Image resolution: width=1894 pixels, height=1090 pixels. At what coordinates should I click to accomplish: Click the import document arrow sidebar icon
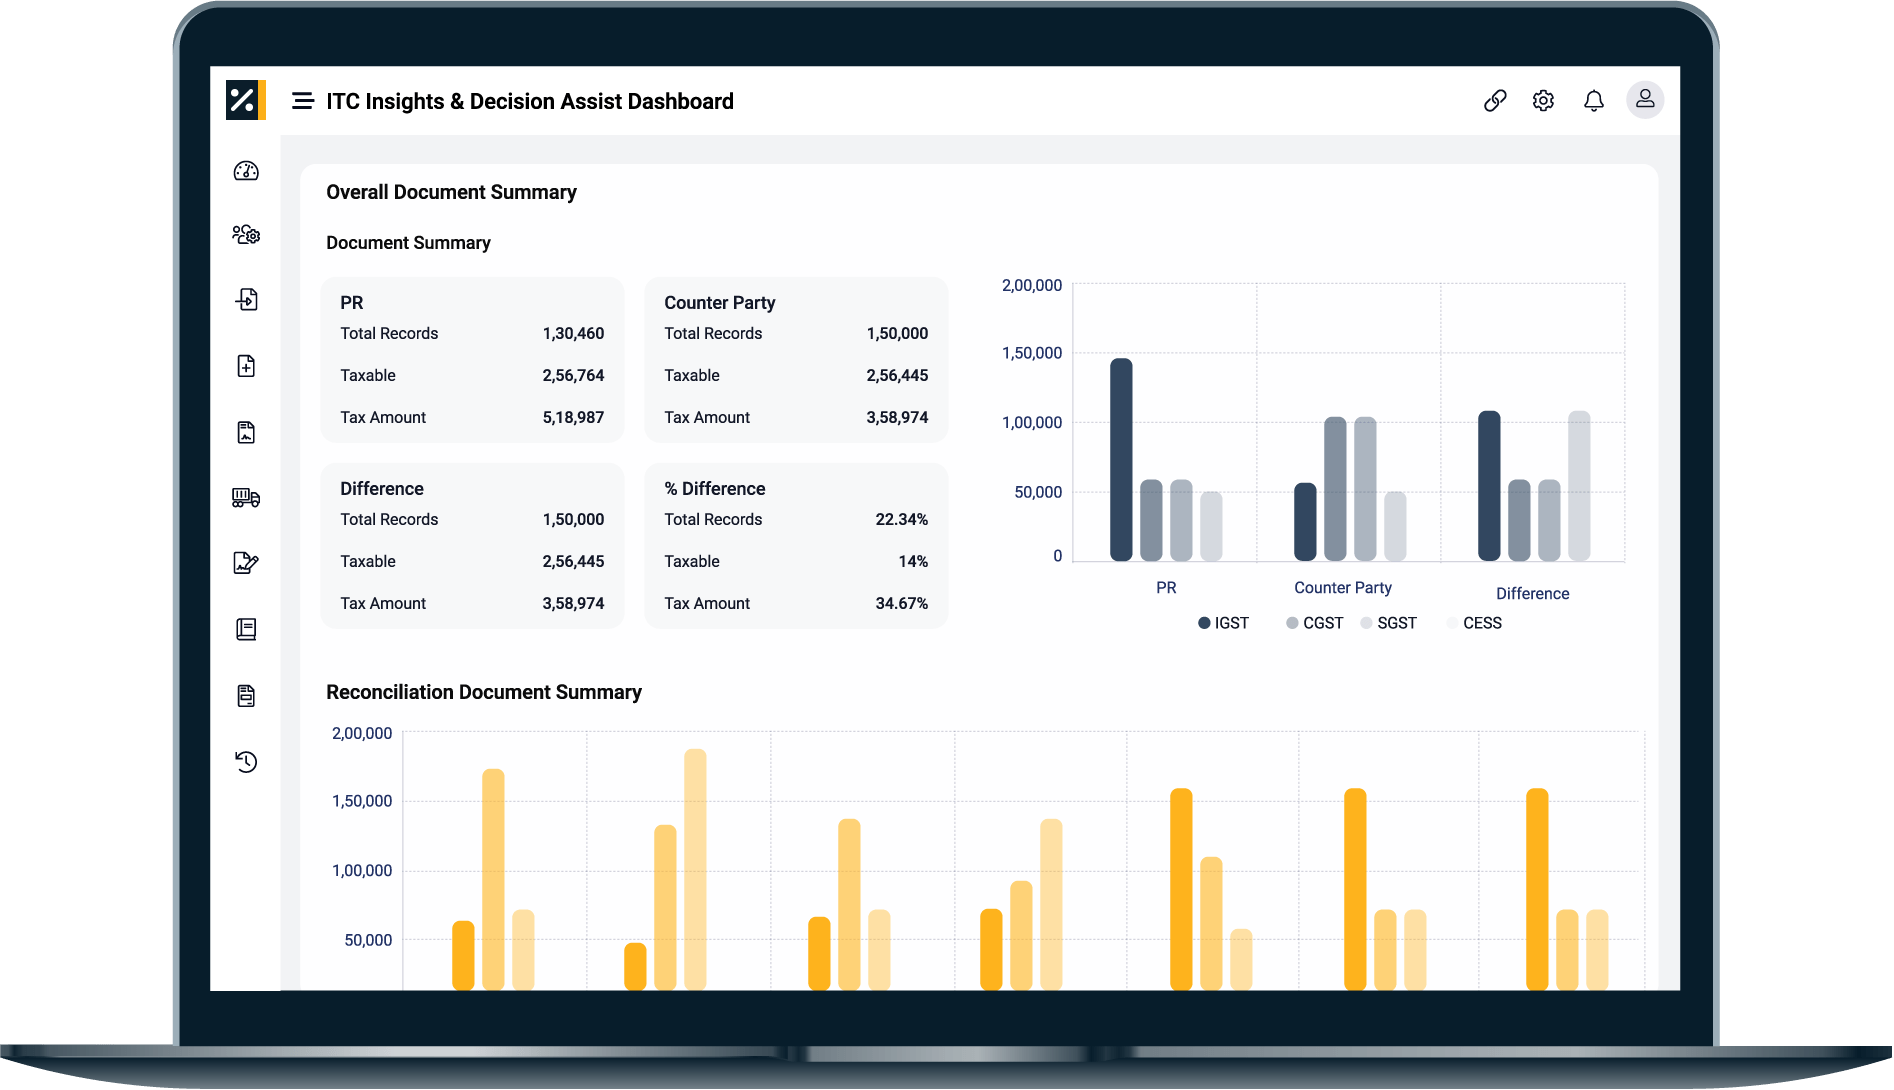pyautogui.click(x=246, y=300)
